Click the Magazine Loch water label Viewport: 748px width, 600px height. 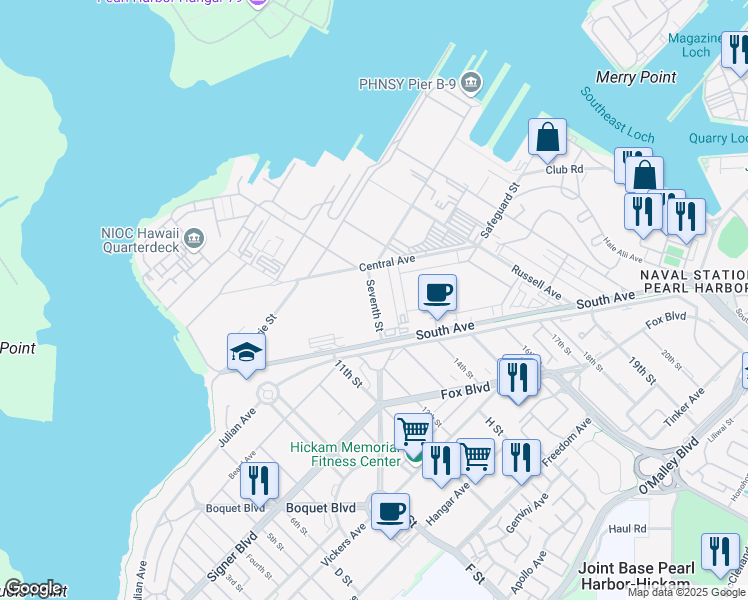click(696, 45)
